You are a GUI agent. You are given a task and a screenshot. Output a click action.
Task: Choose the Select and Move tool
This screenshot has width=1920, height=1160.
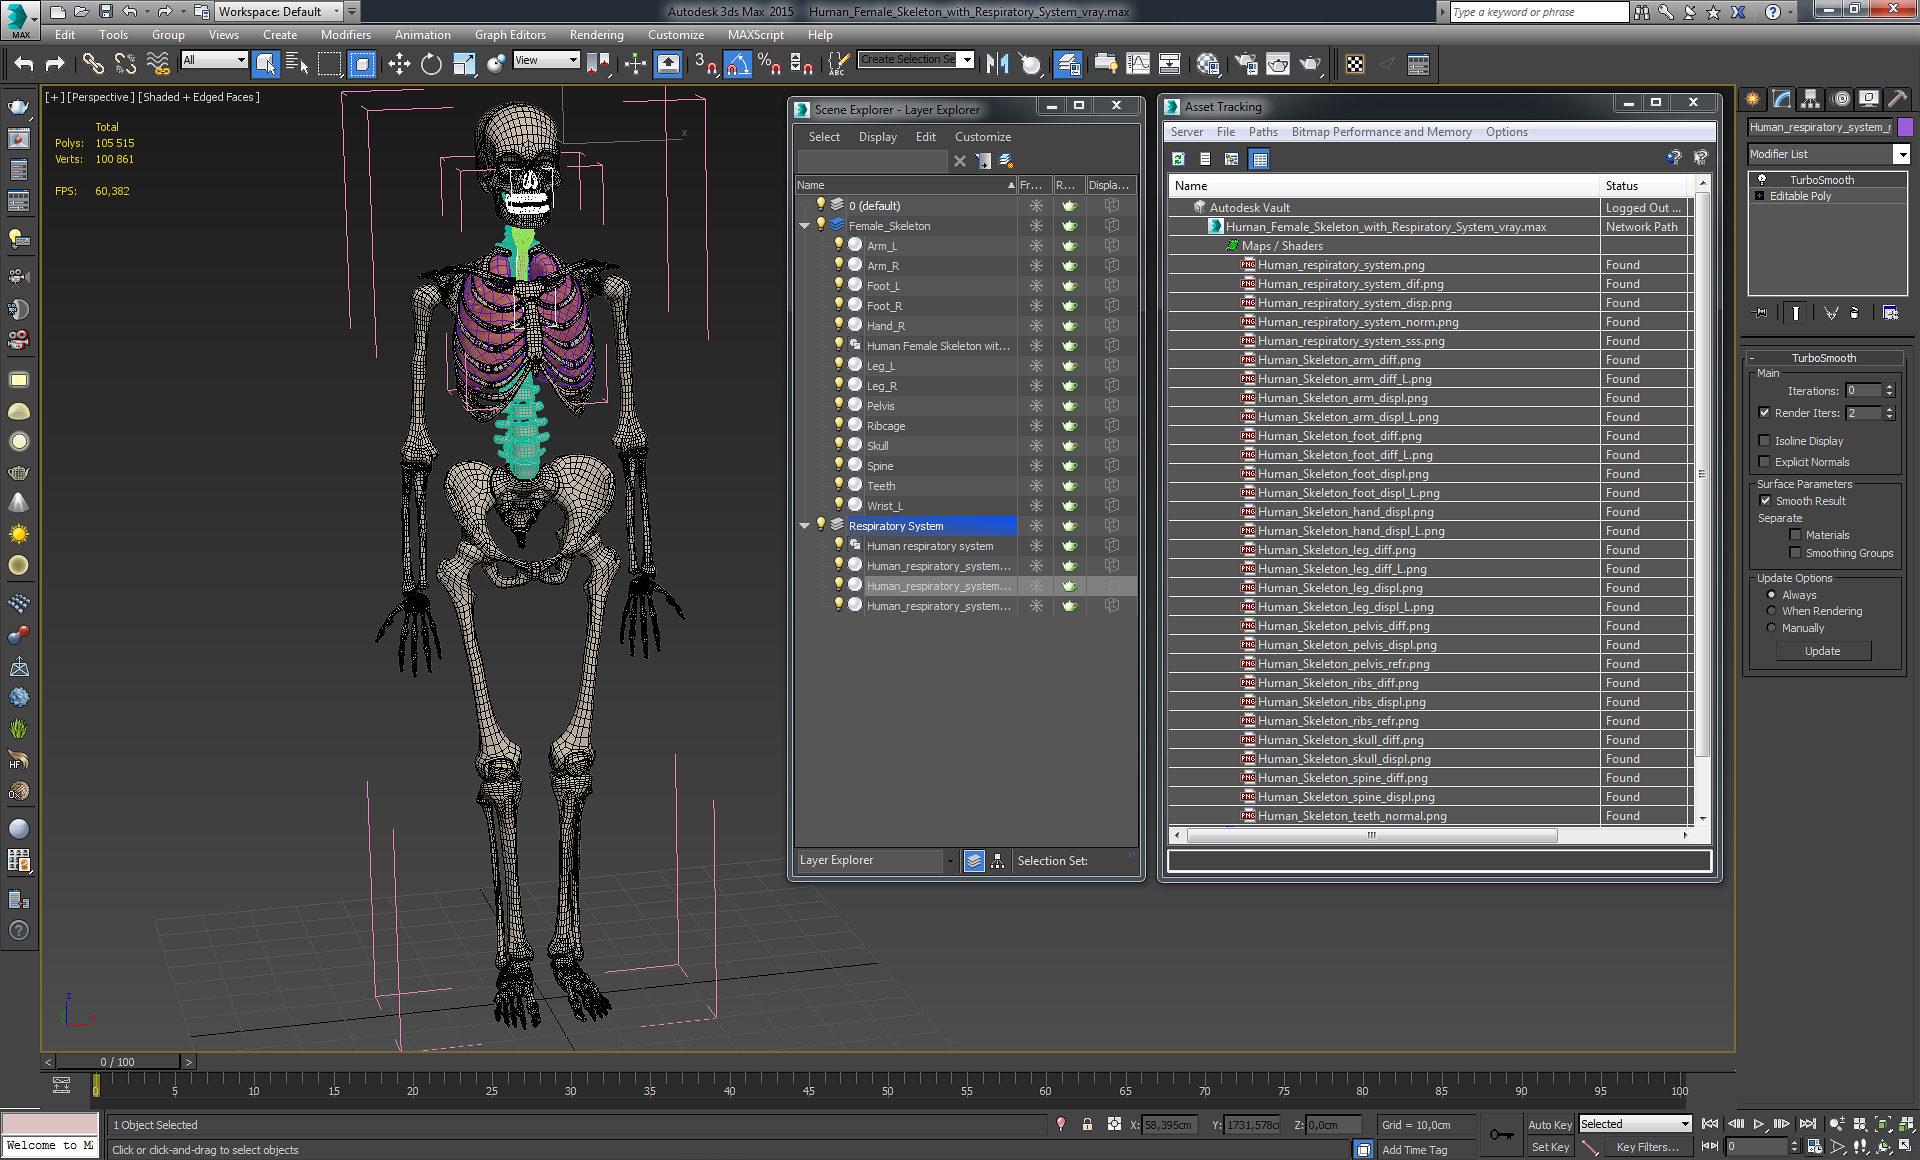pyautogui.click(x=399, y=64)
